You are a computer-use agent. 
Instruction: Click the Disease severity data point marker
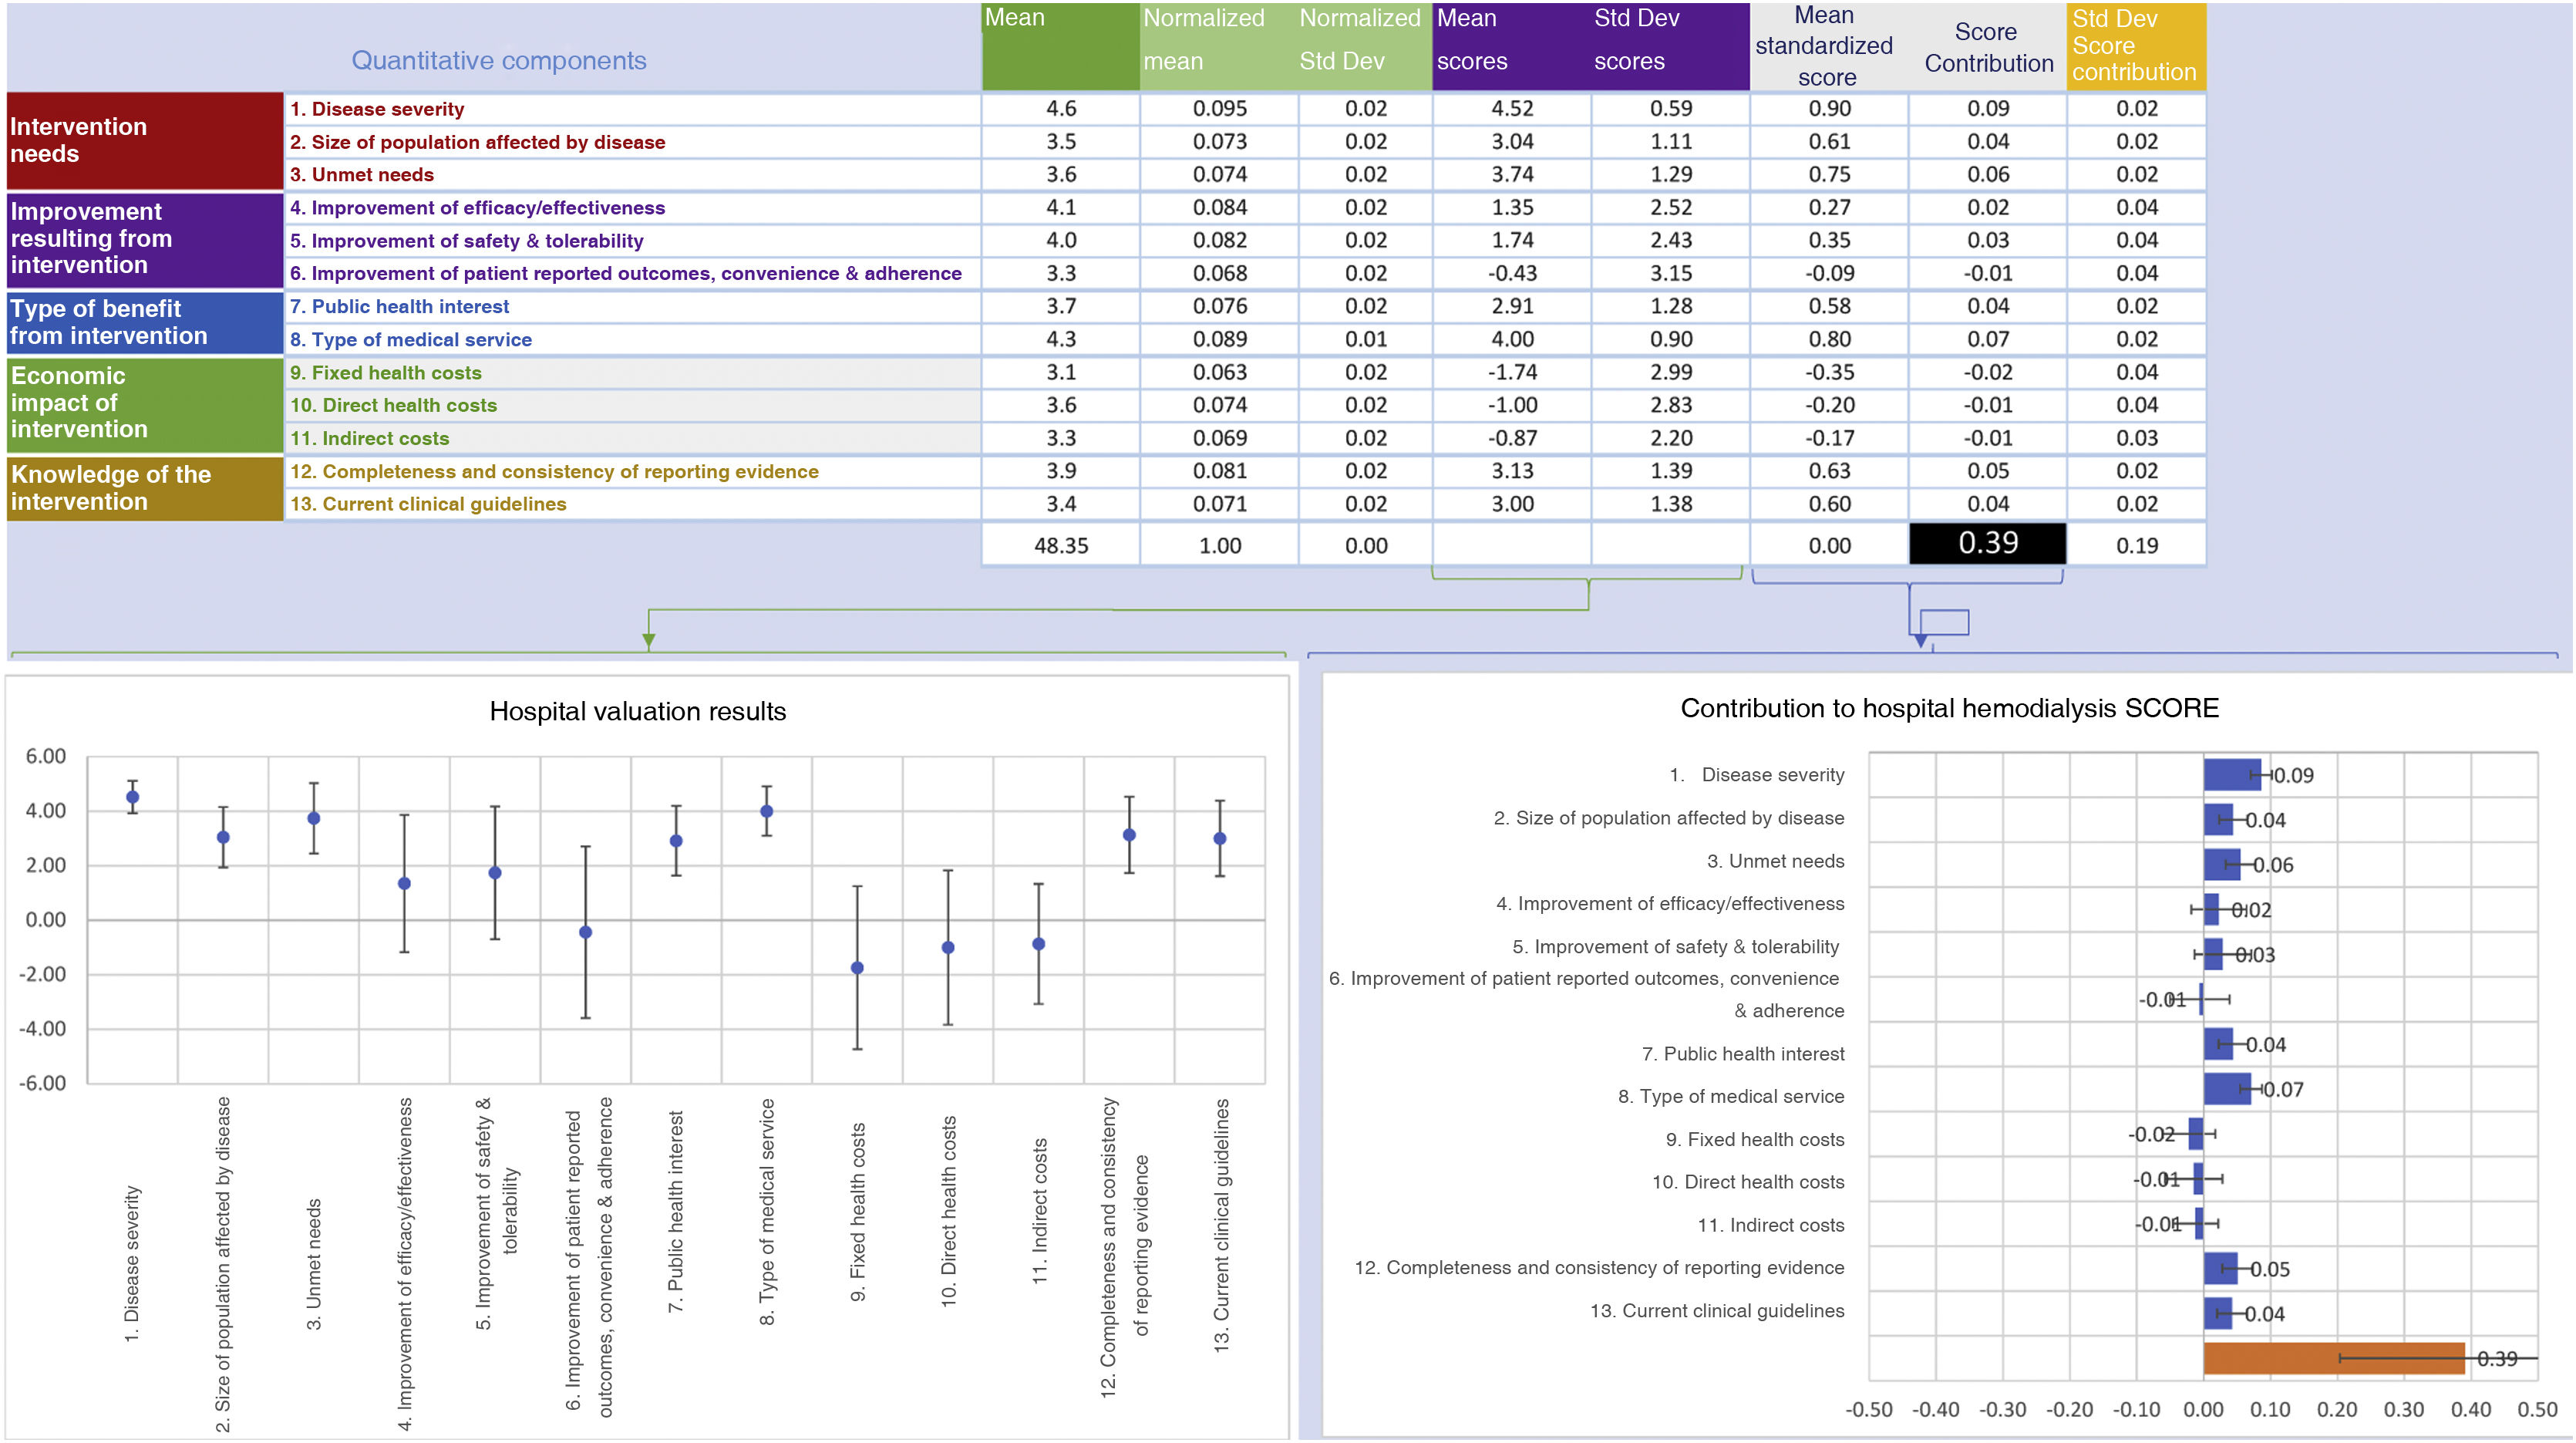(x=132, y=797)
